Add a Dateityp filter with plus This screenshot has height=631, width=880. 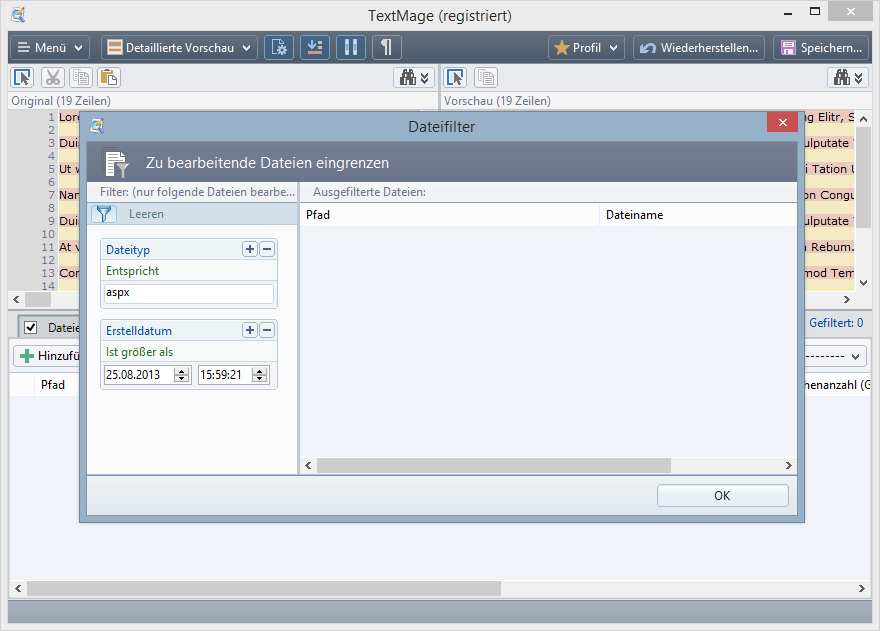click(x=250, y=249)
